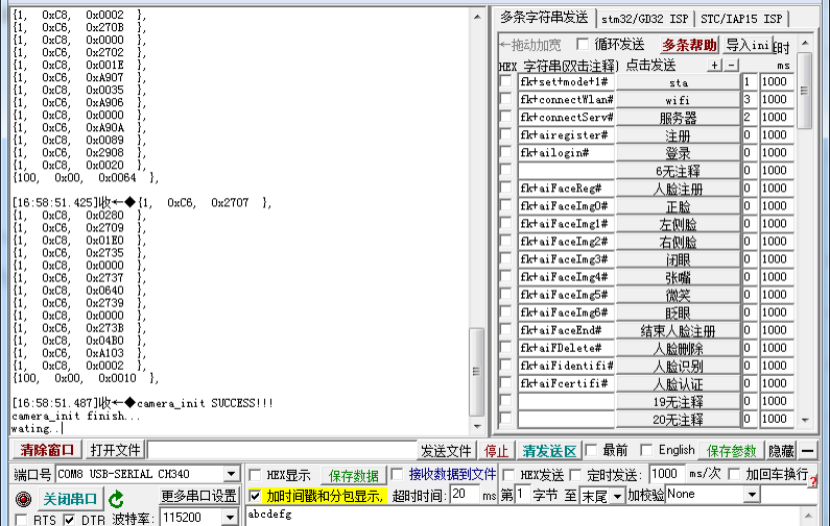Open the COM8 port dropdown
This screenshot has height=526, width=830.
point(231,474)
